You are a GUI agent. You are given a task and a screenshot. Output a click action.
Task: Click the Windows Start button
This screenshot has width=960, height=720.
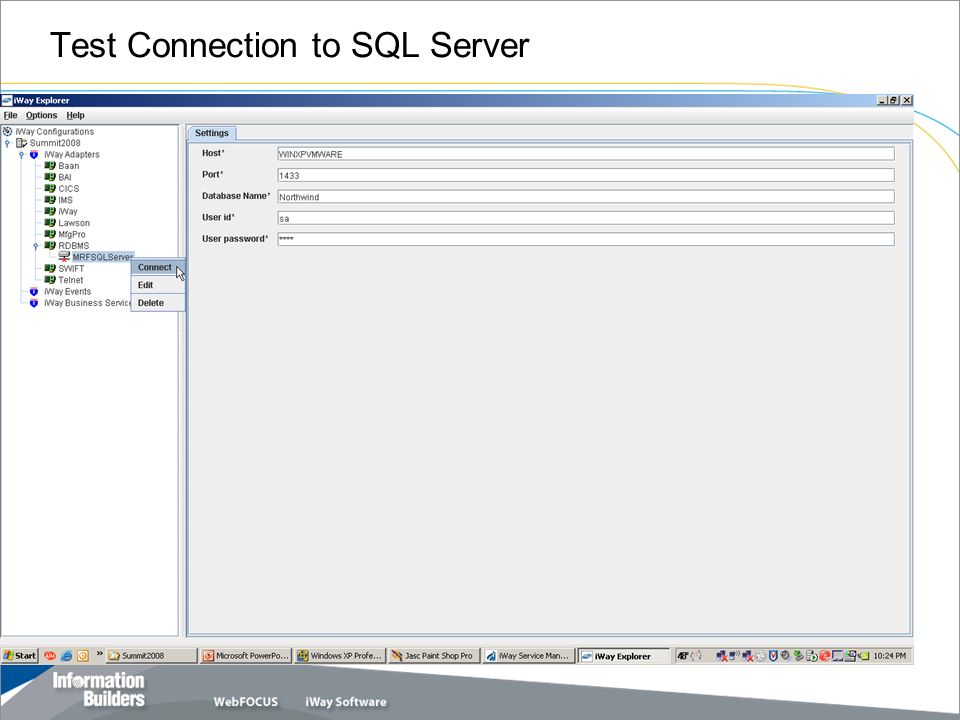point(20,656)
